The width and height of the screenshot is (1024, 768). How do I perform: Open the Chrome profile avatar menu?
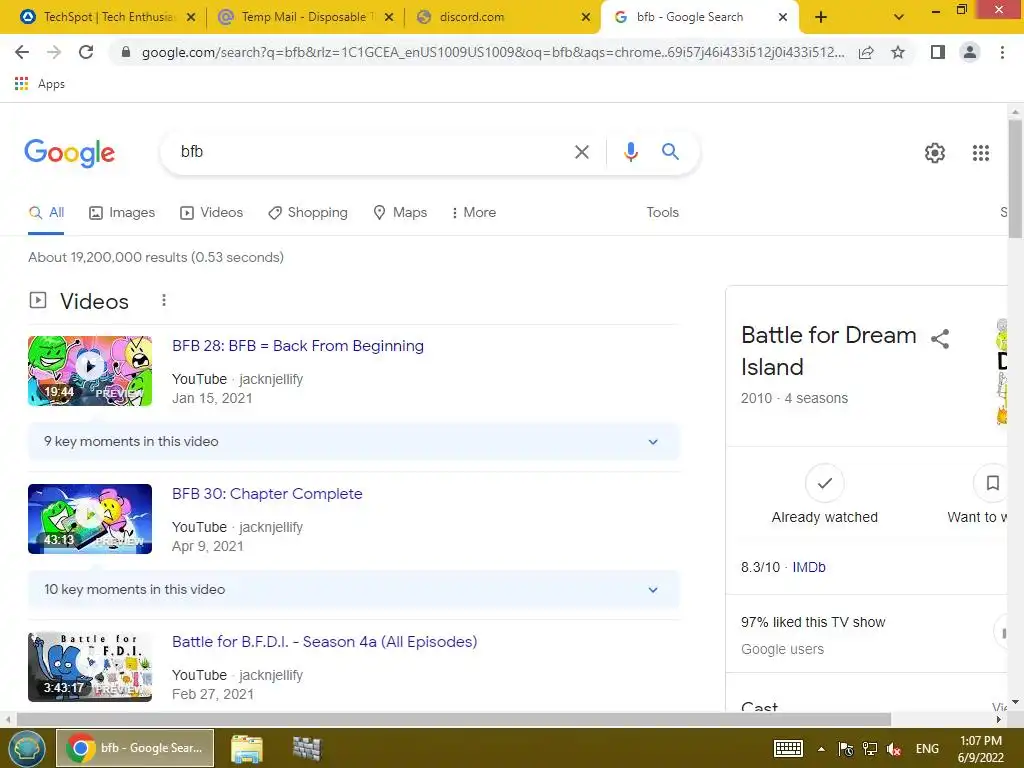[x=970, y=52]
